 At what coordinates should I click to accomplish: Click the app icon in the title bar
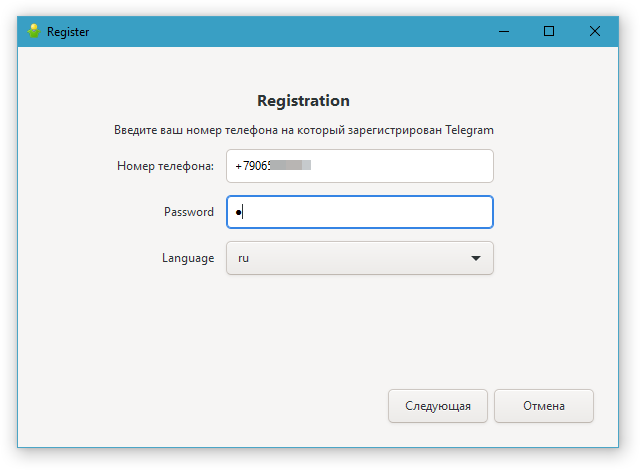click(x=33, y=31)
